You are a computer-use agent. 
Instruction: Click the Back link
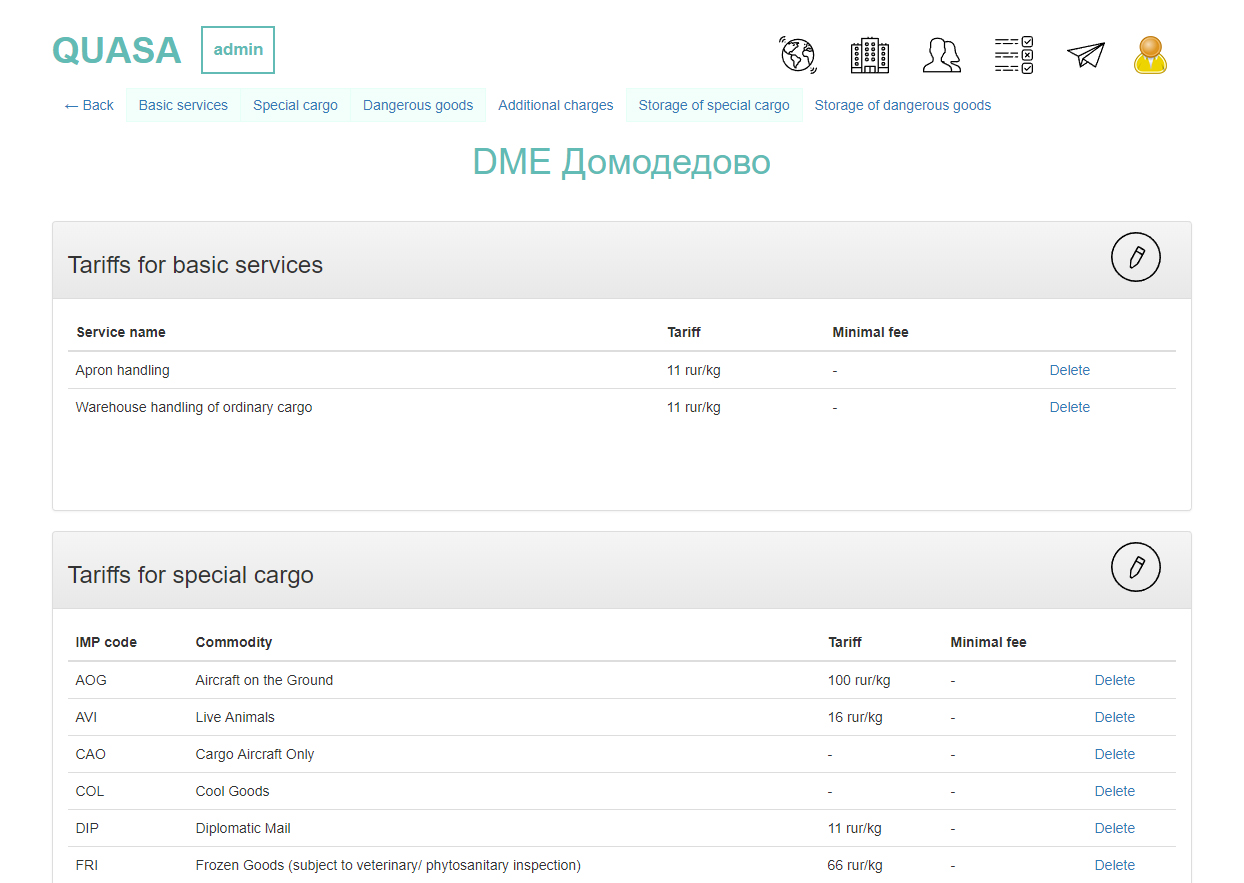pos(89,105)
